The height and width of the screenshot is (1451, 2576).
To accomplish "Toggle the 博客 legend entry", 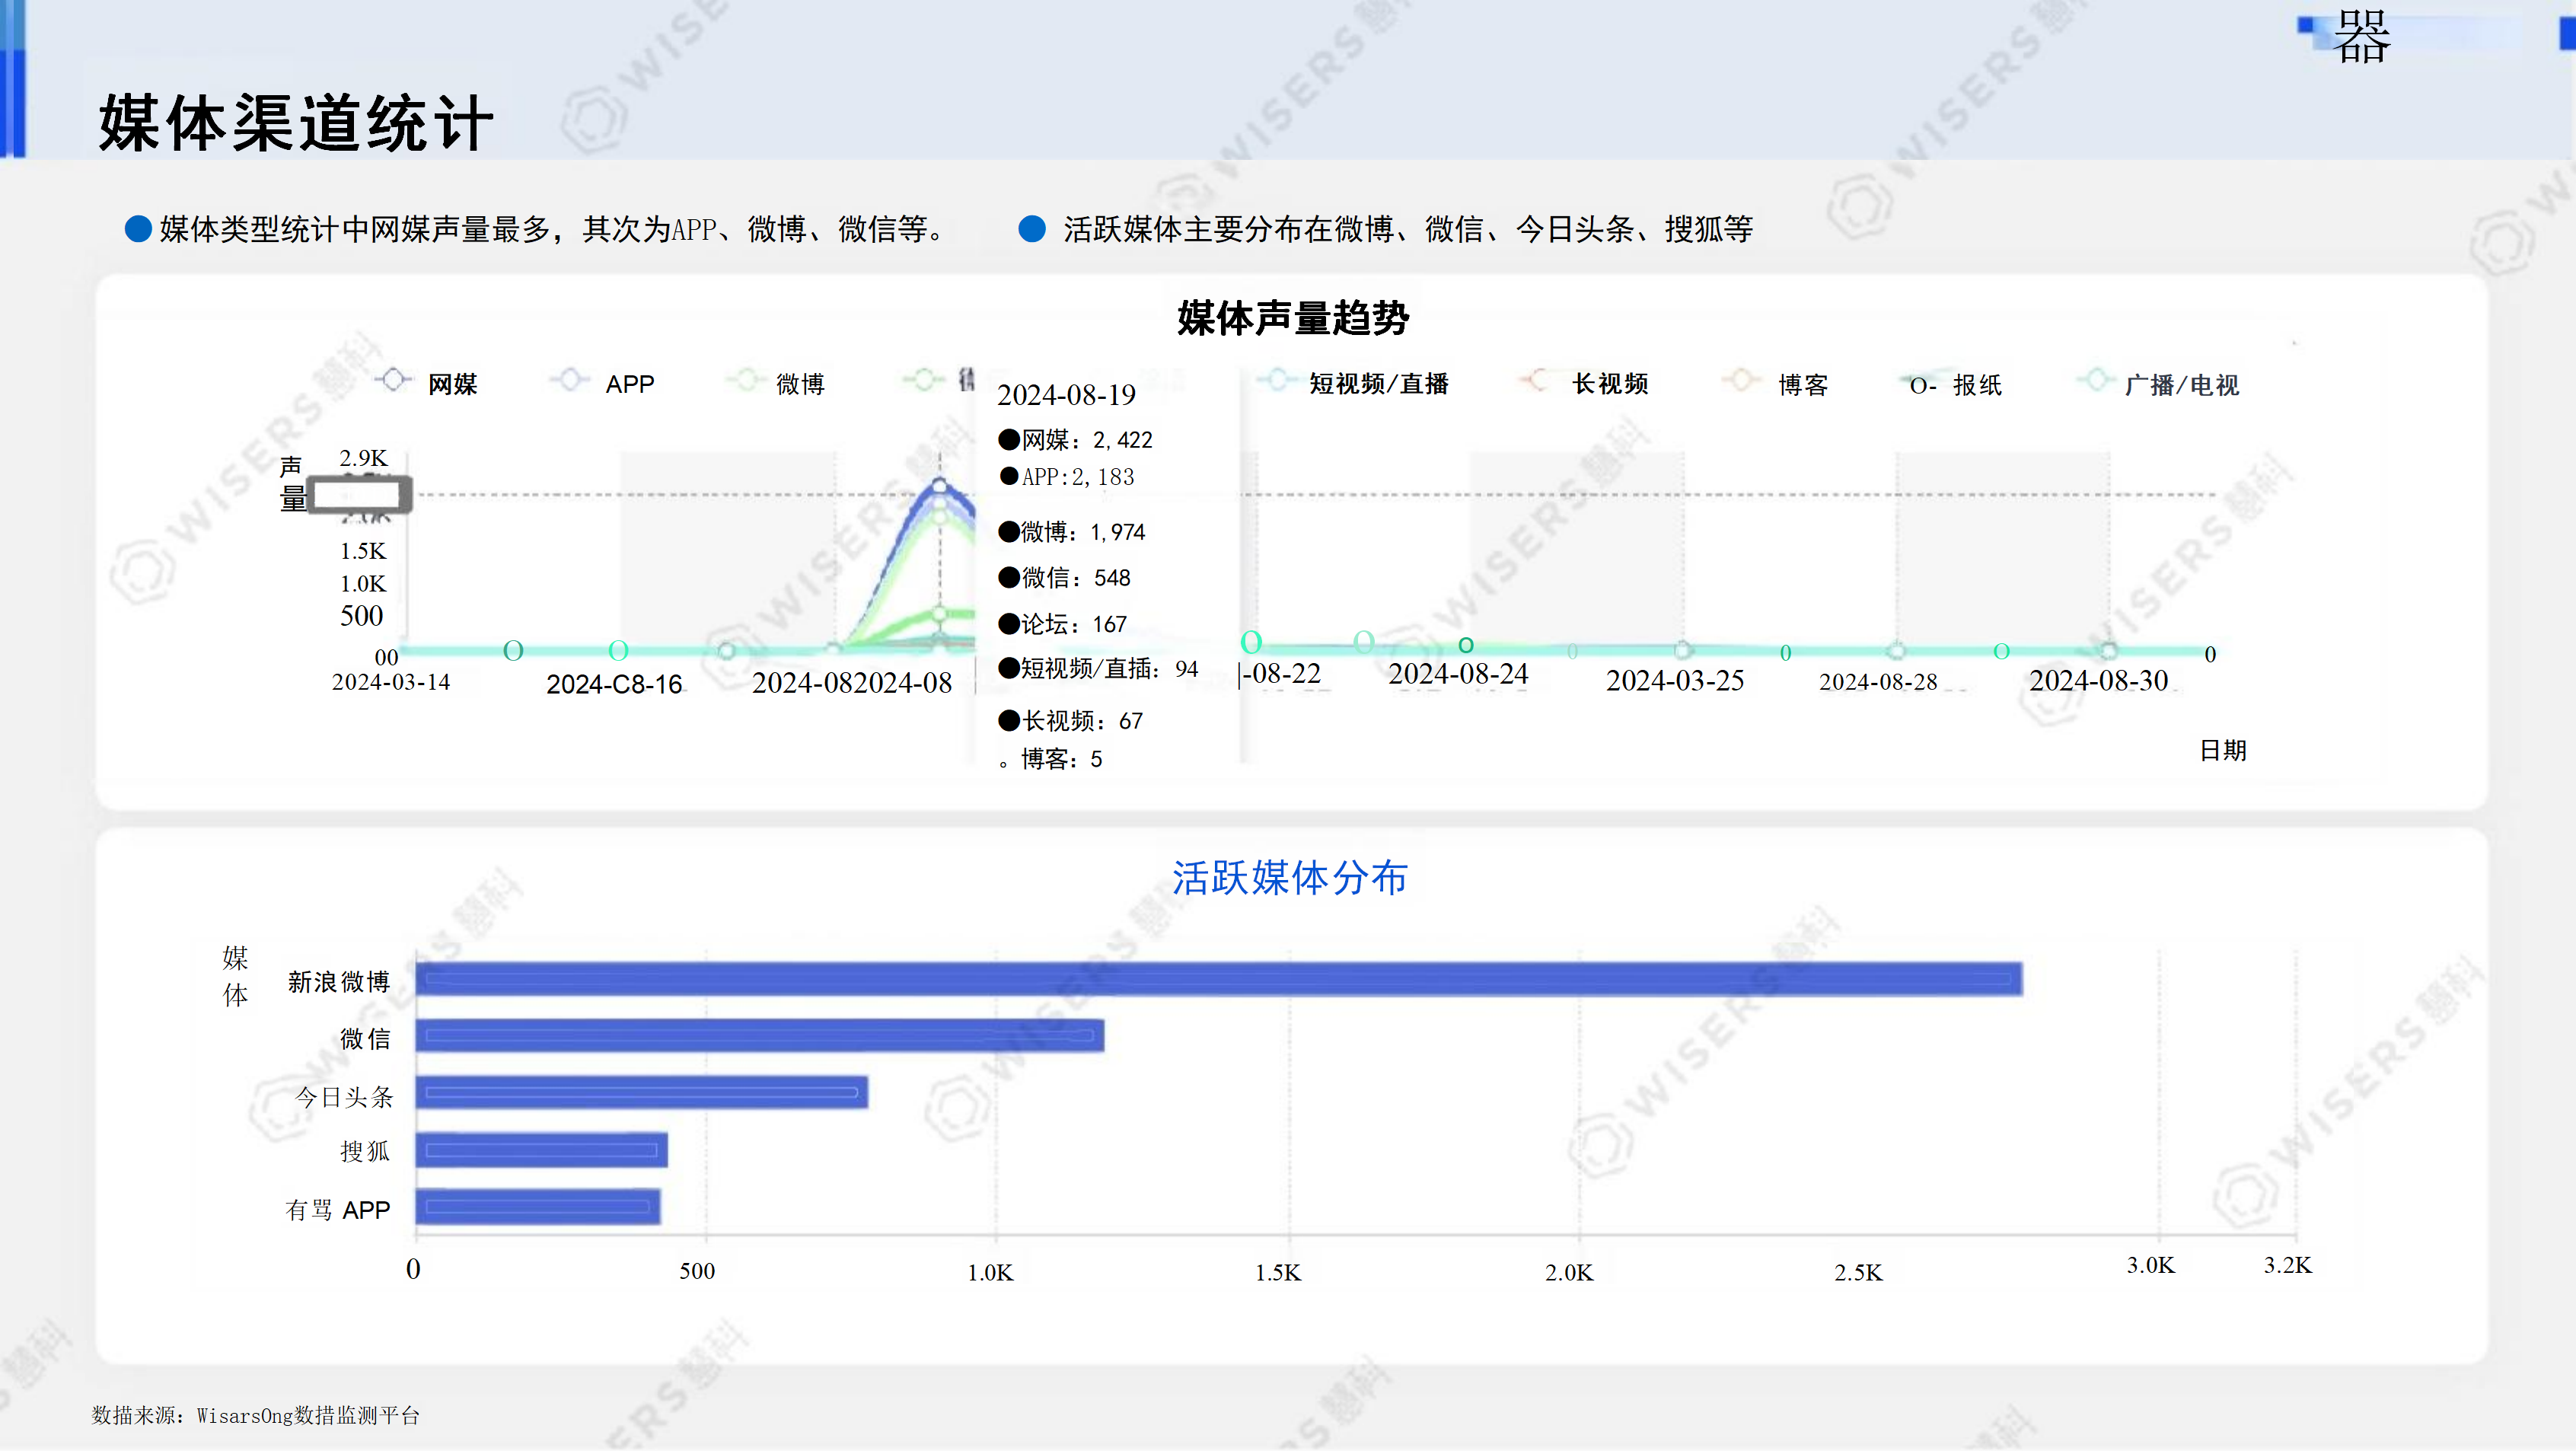I will (1776, 383).
